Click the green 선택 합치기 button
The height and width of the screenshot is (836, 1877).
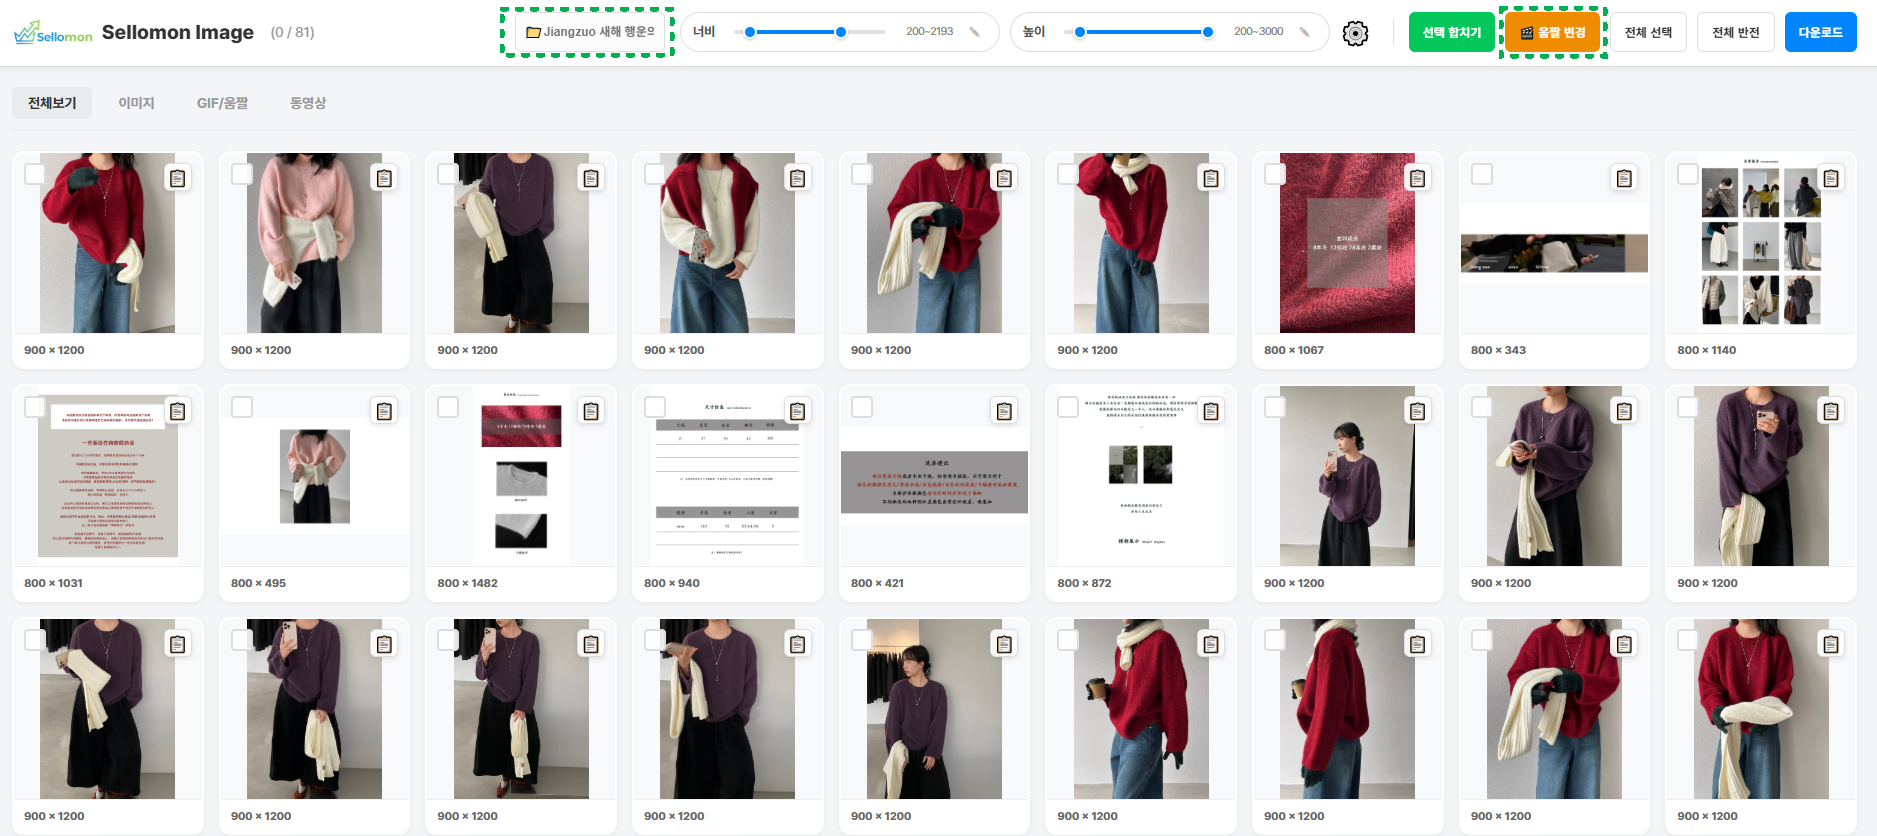[x=1452, y=32]
